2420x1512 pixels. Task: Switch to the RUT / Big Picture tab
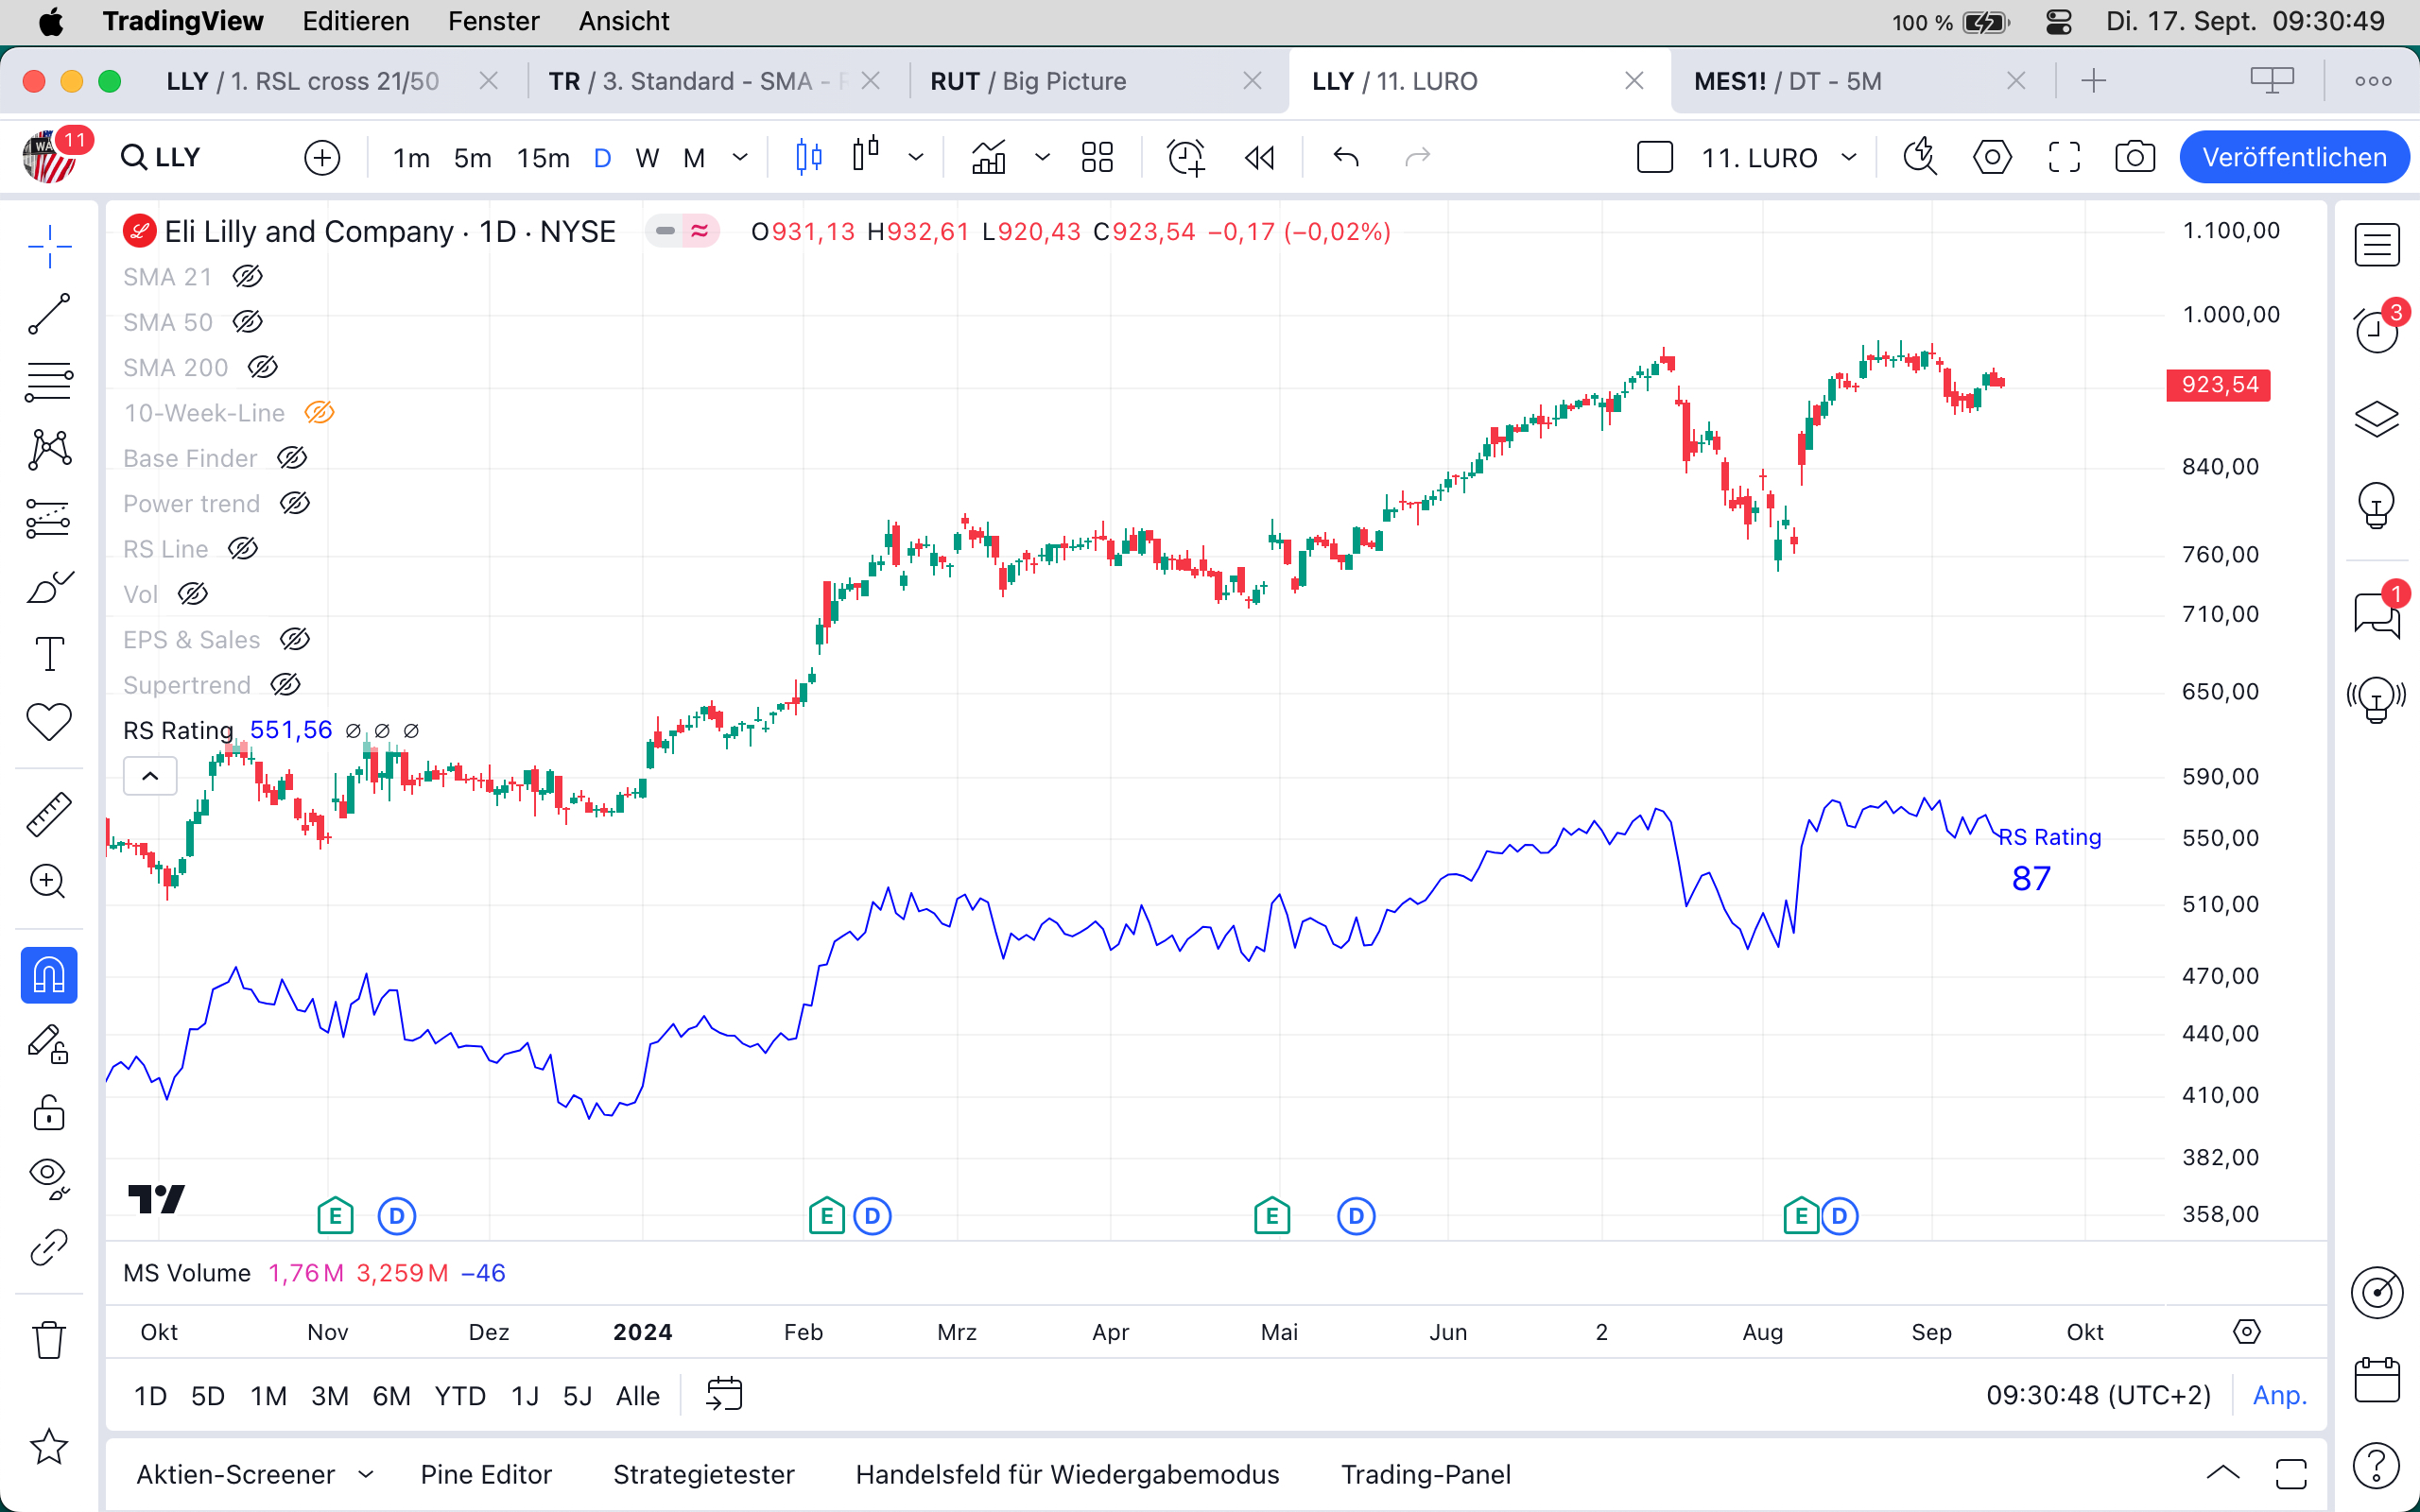1028,81
